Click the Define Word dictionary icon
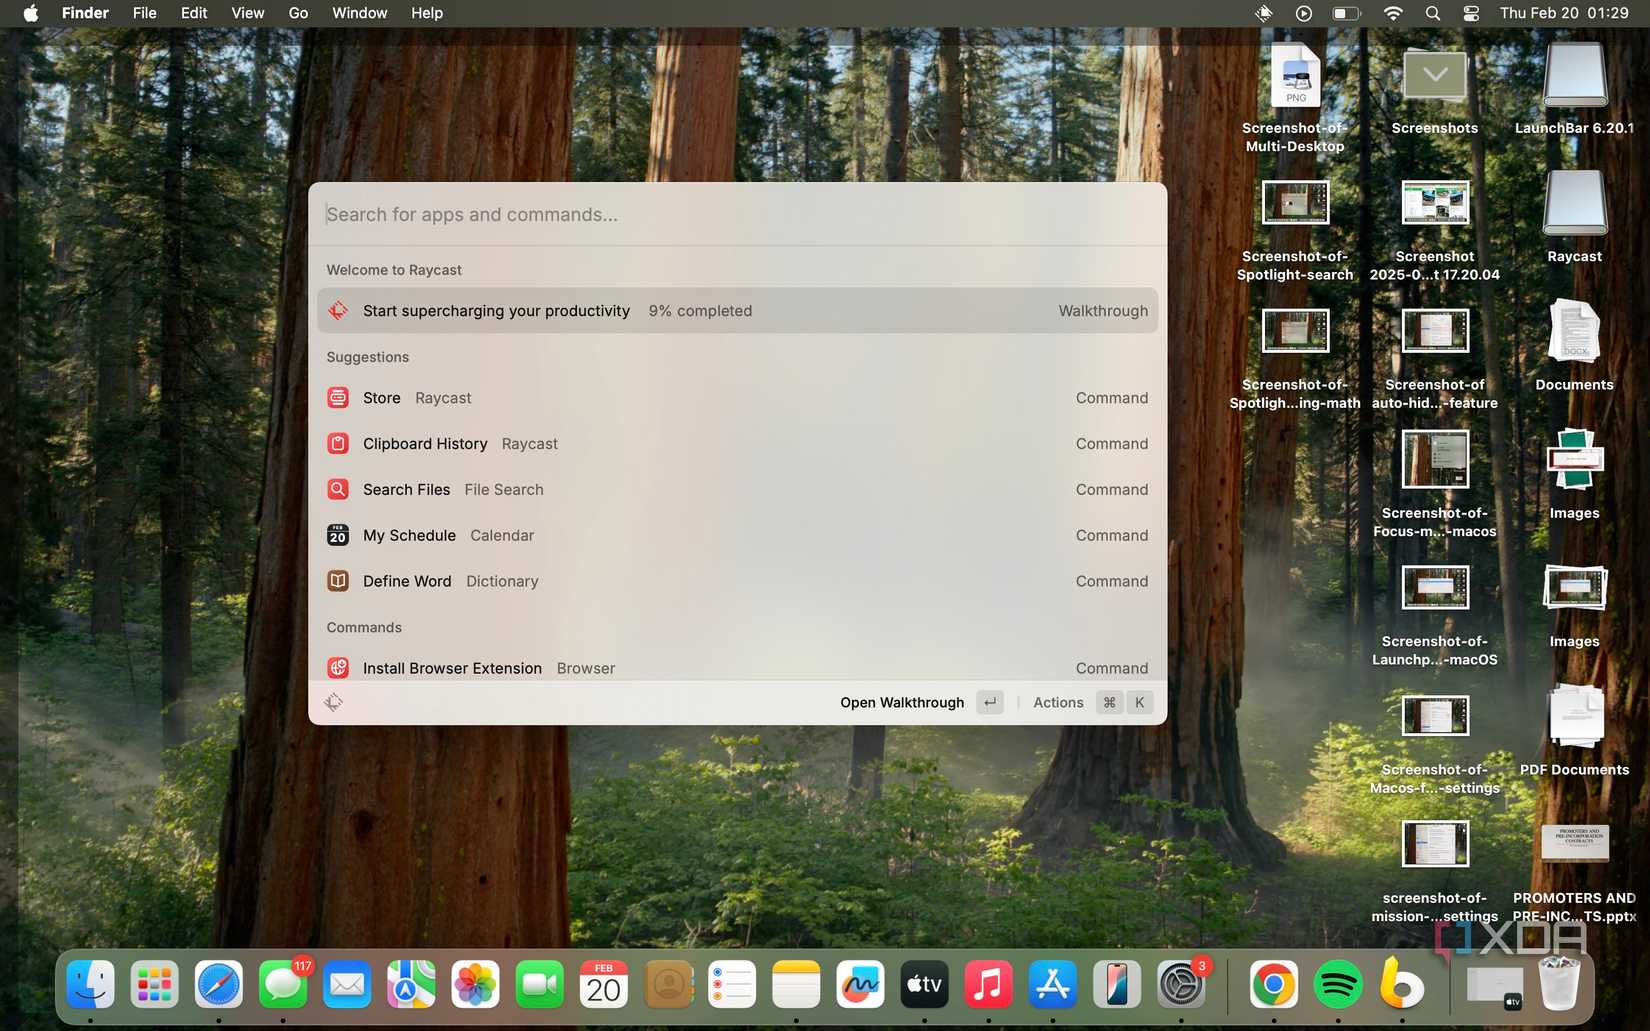 click(x=337, y=581)
